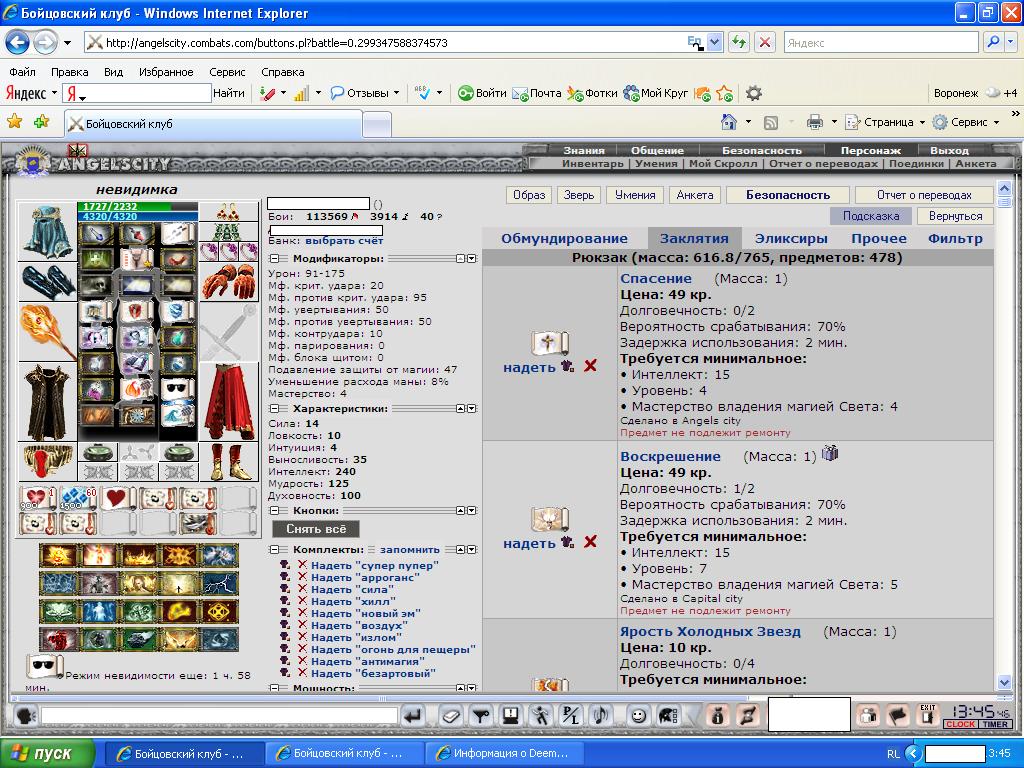This screenshot has height=768, width=1024.
Task: Open the address bar dropdown
Action: pos(714,43)
